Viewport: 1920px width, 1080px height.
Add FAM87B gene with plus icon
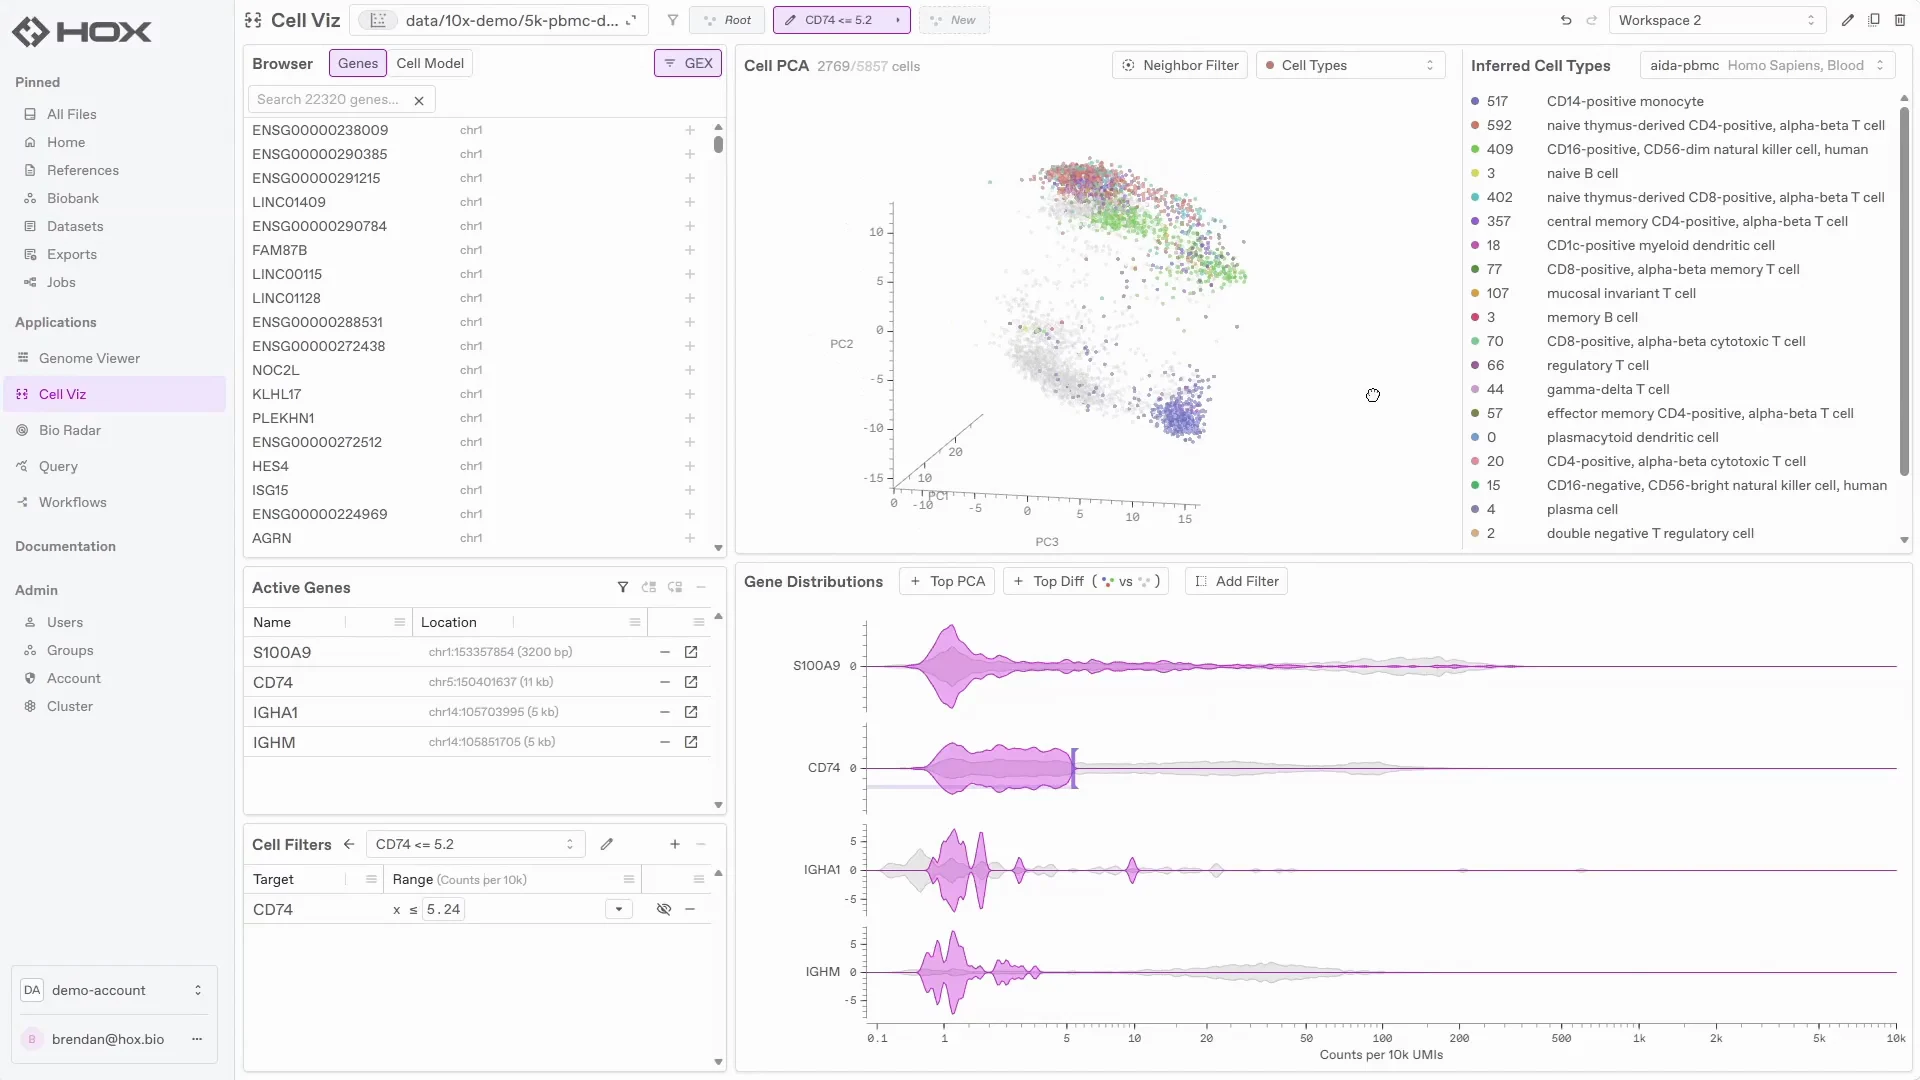(x=690, y=250)
